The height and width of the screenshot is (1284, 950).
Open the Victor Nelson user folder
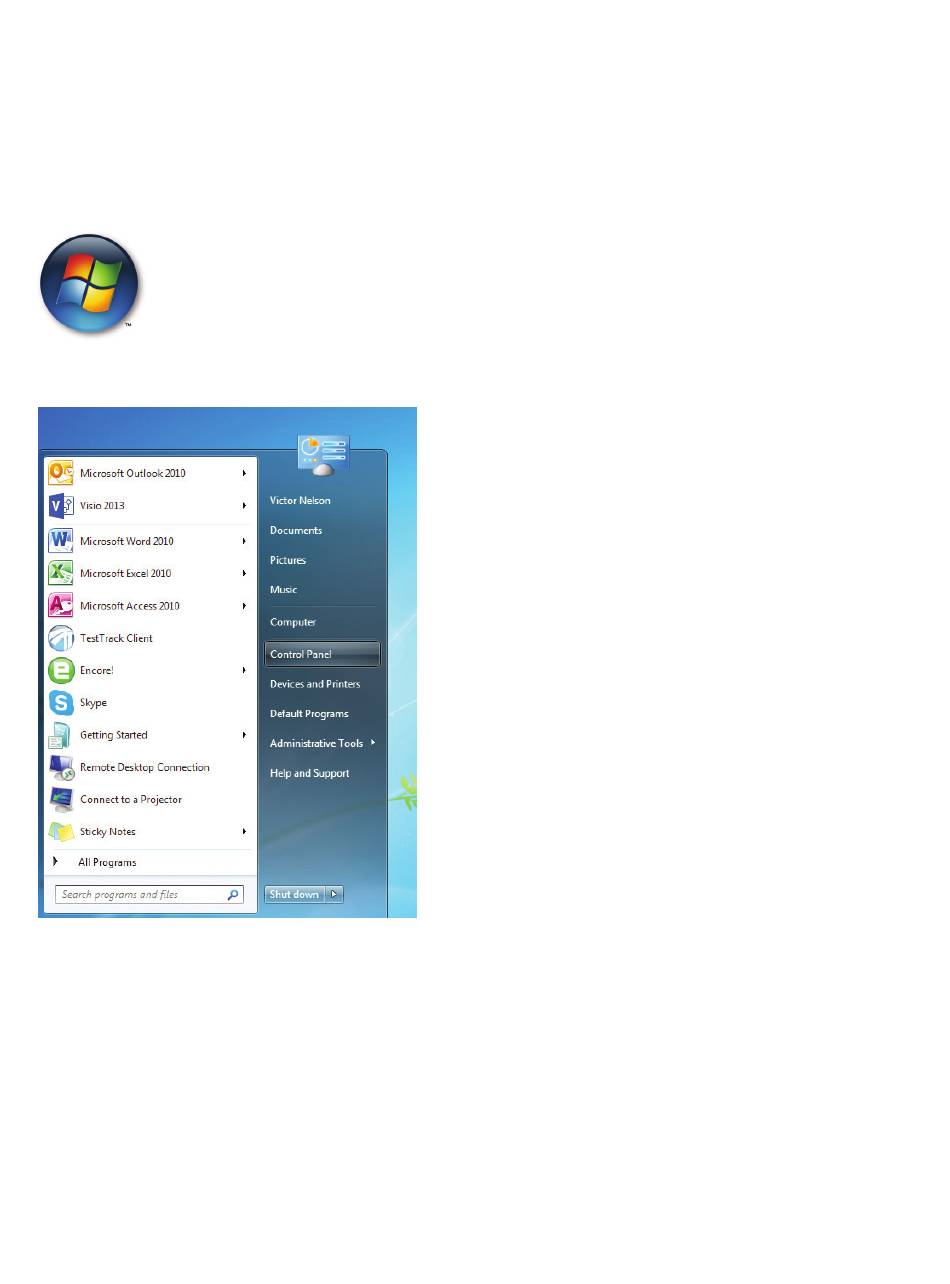pos(300,500)
